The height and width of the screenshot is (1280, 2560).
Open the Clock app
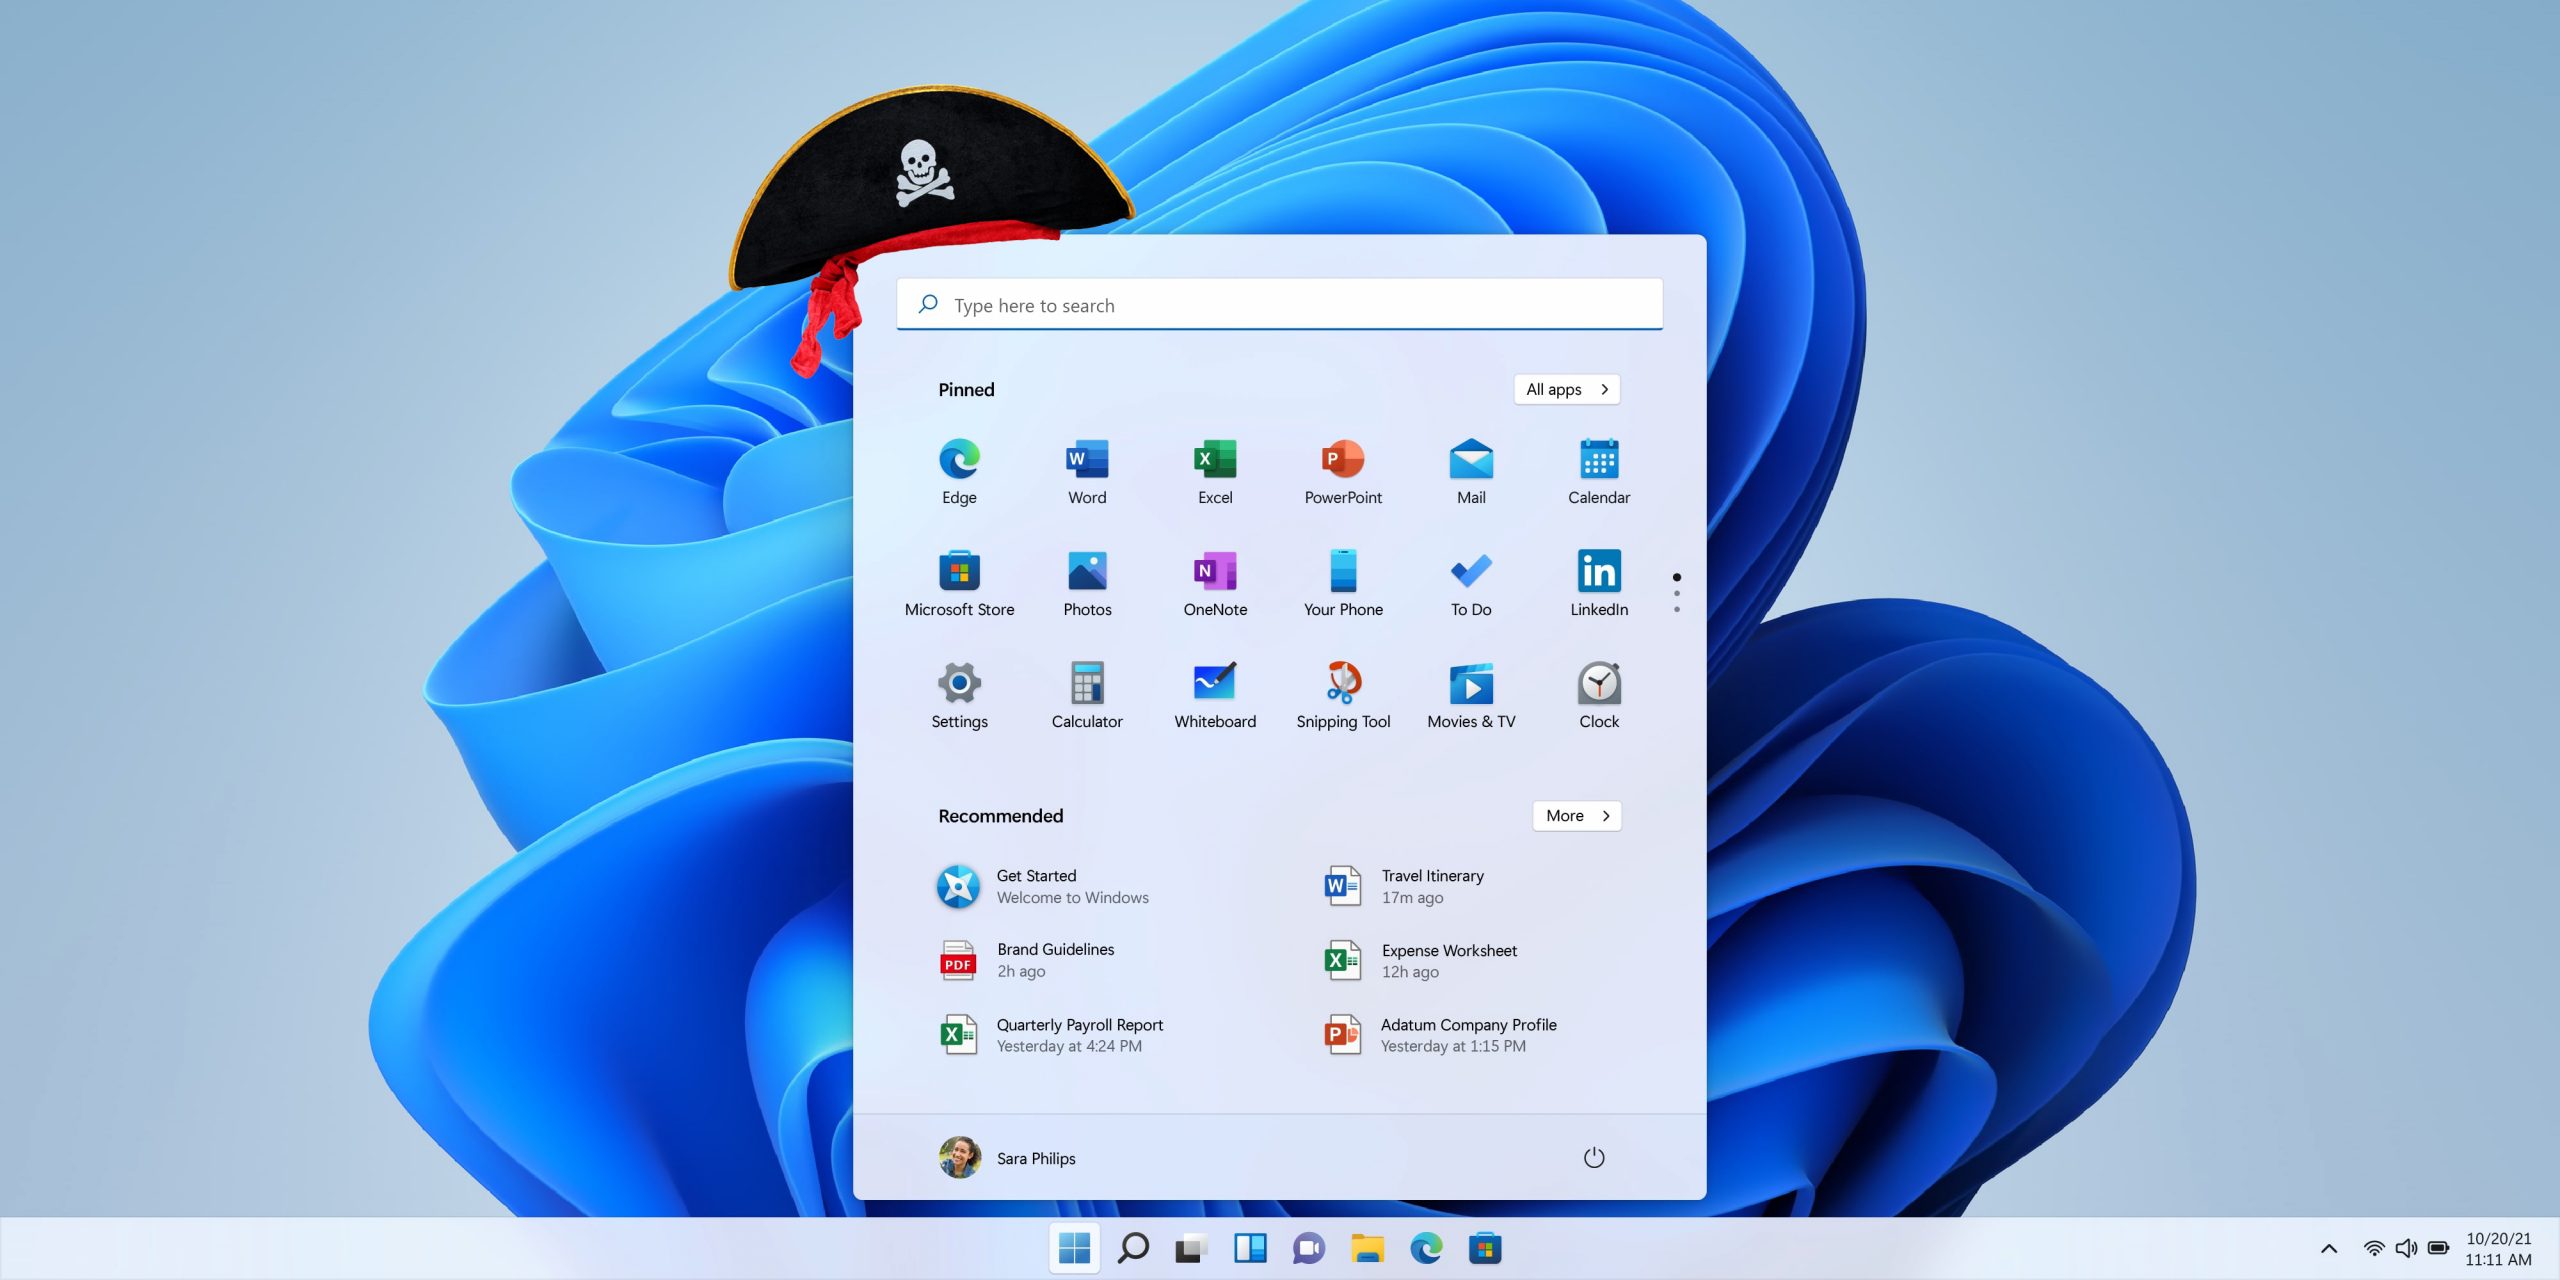tap(1599, 695)
